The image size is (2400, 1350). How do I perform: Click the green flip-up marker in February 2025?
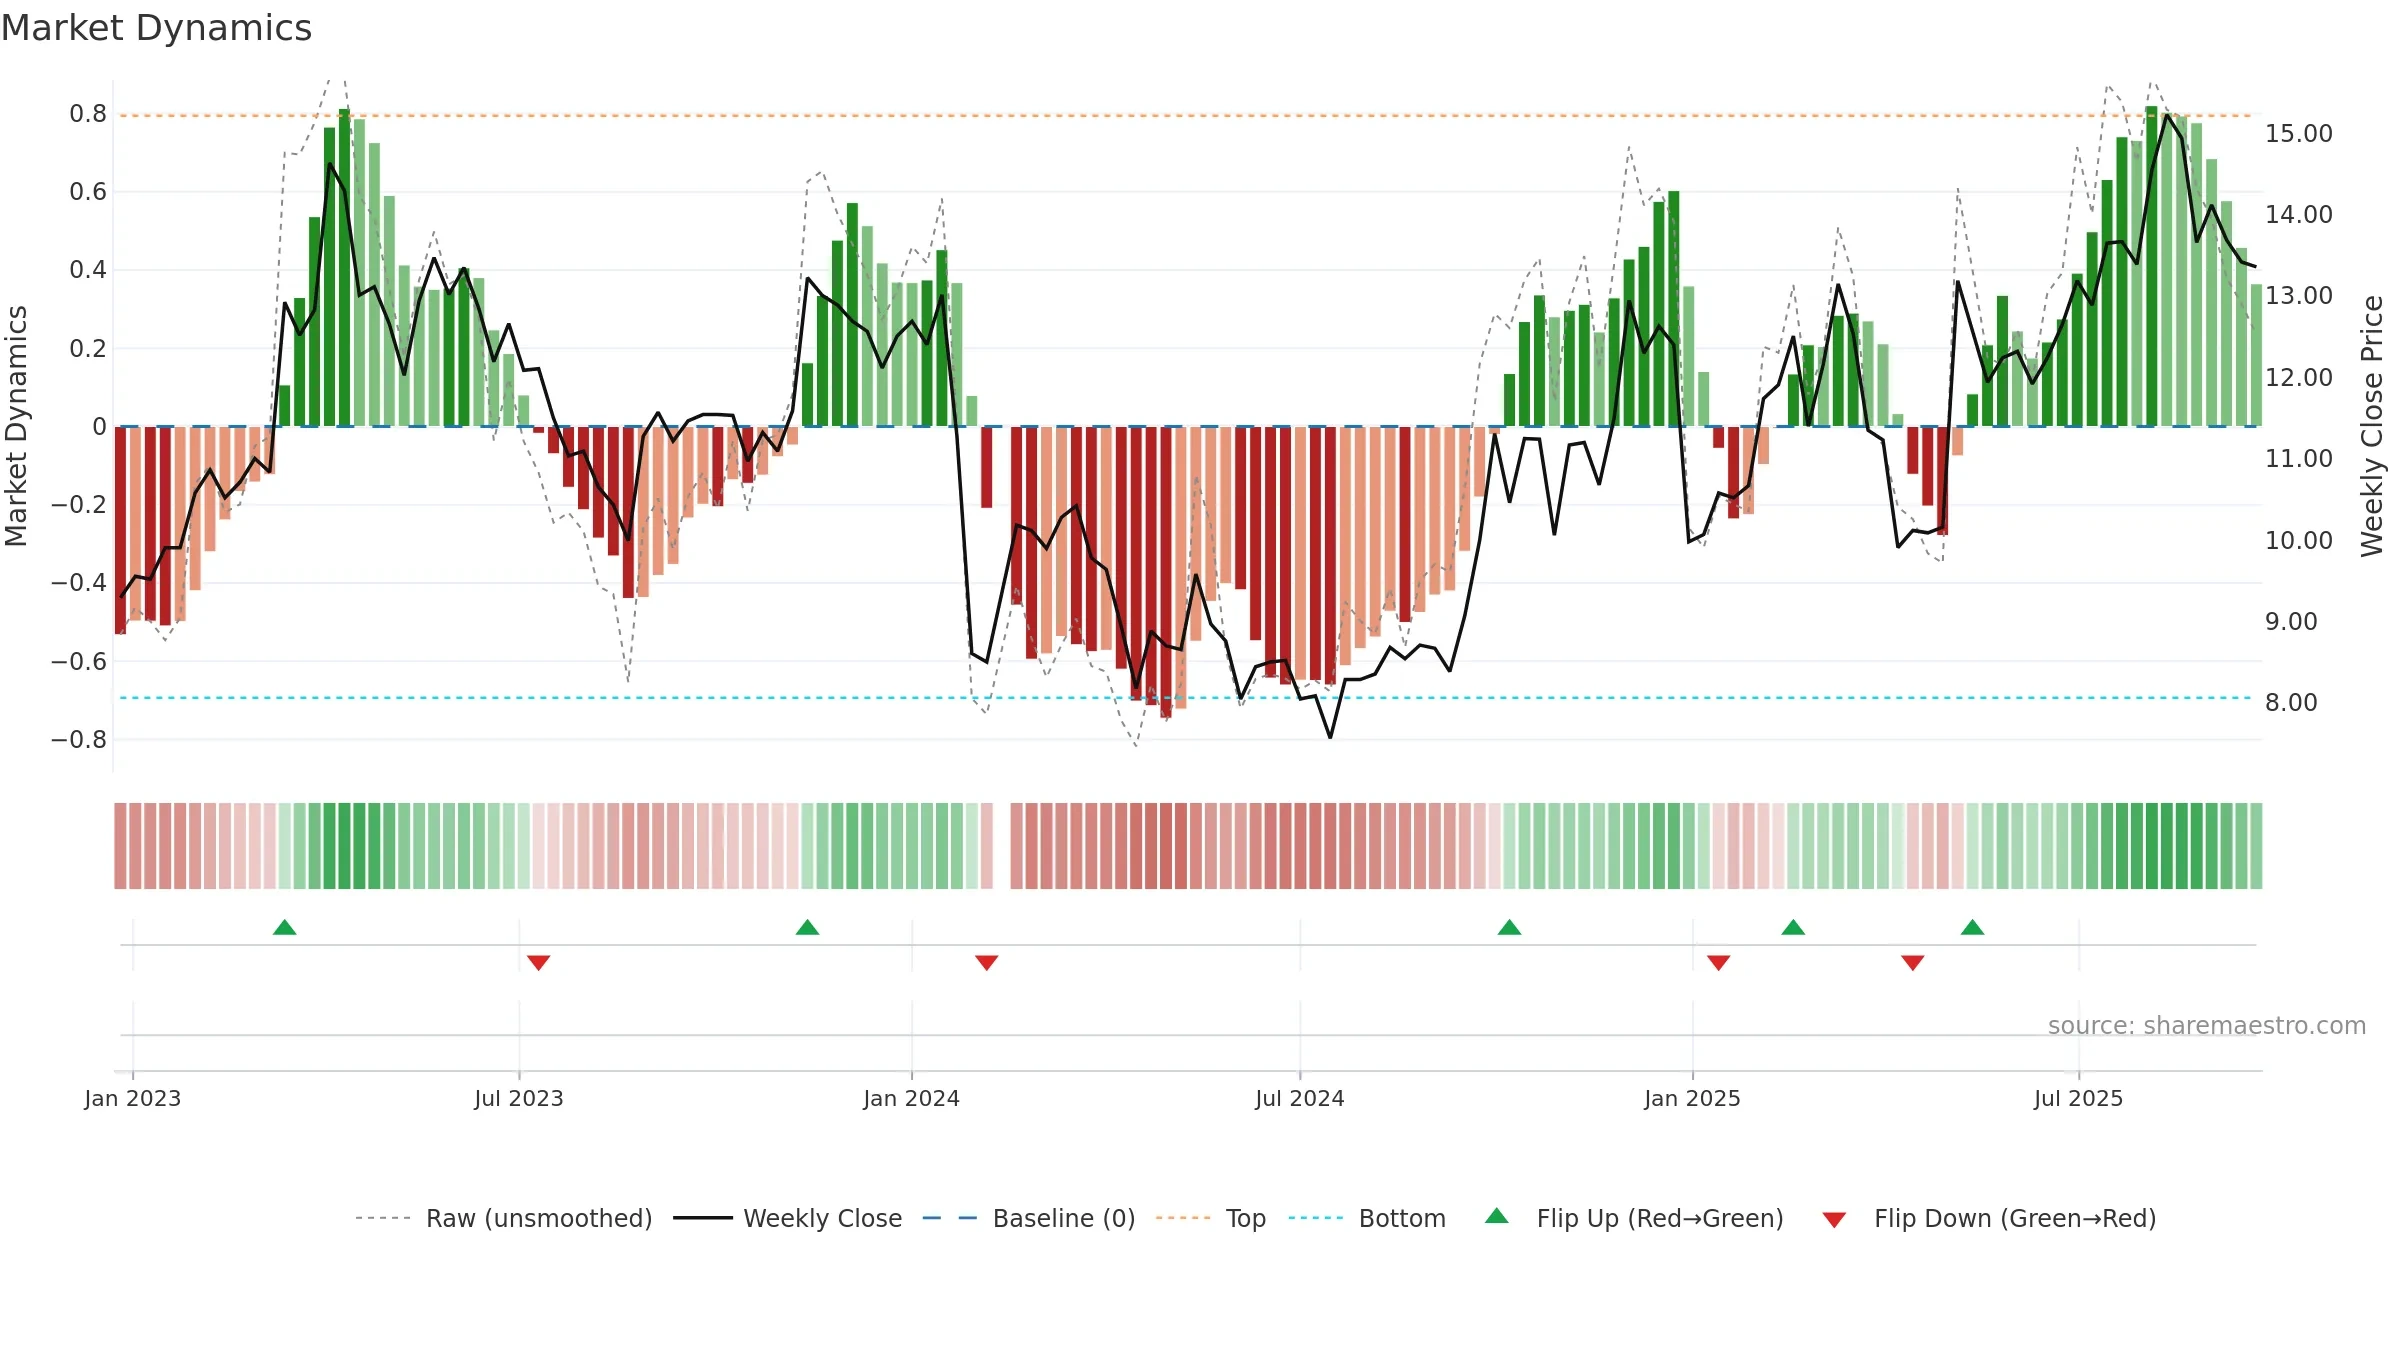coord(1793,927)
